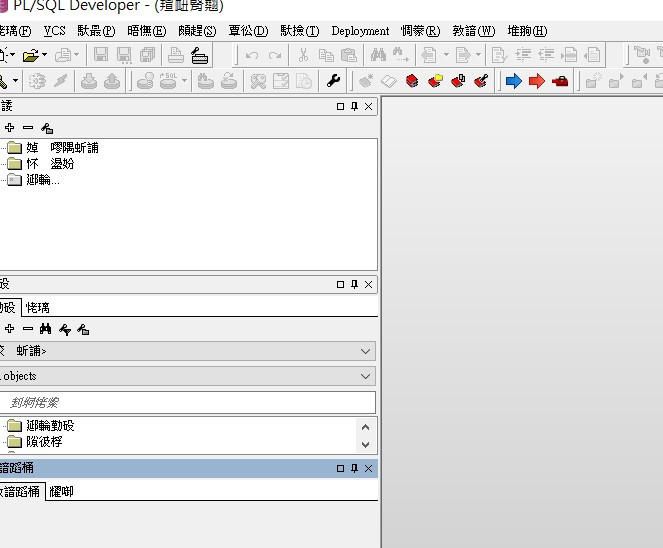Close the object browser panel with its X
663x548 pixels.
pos(369,284)
